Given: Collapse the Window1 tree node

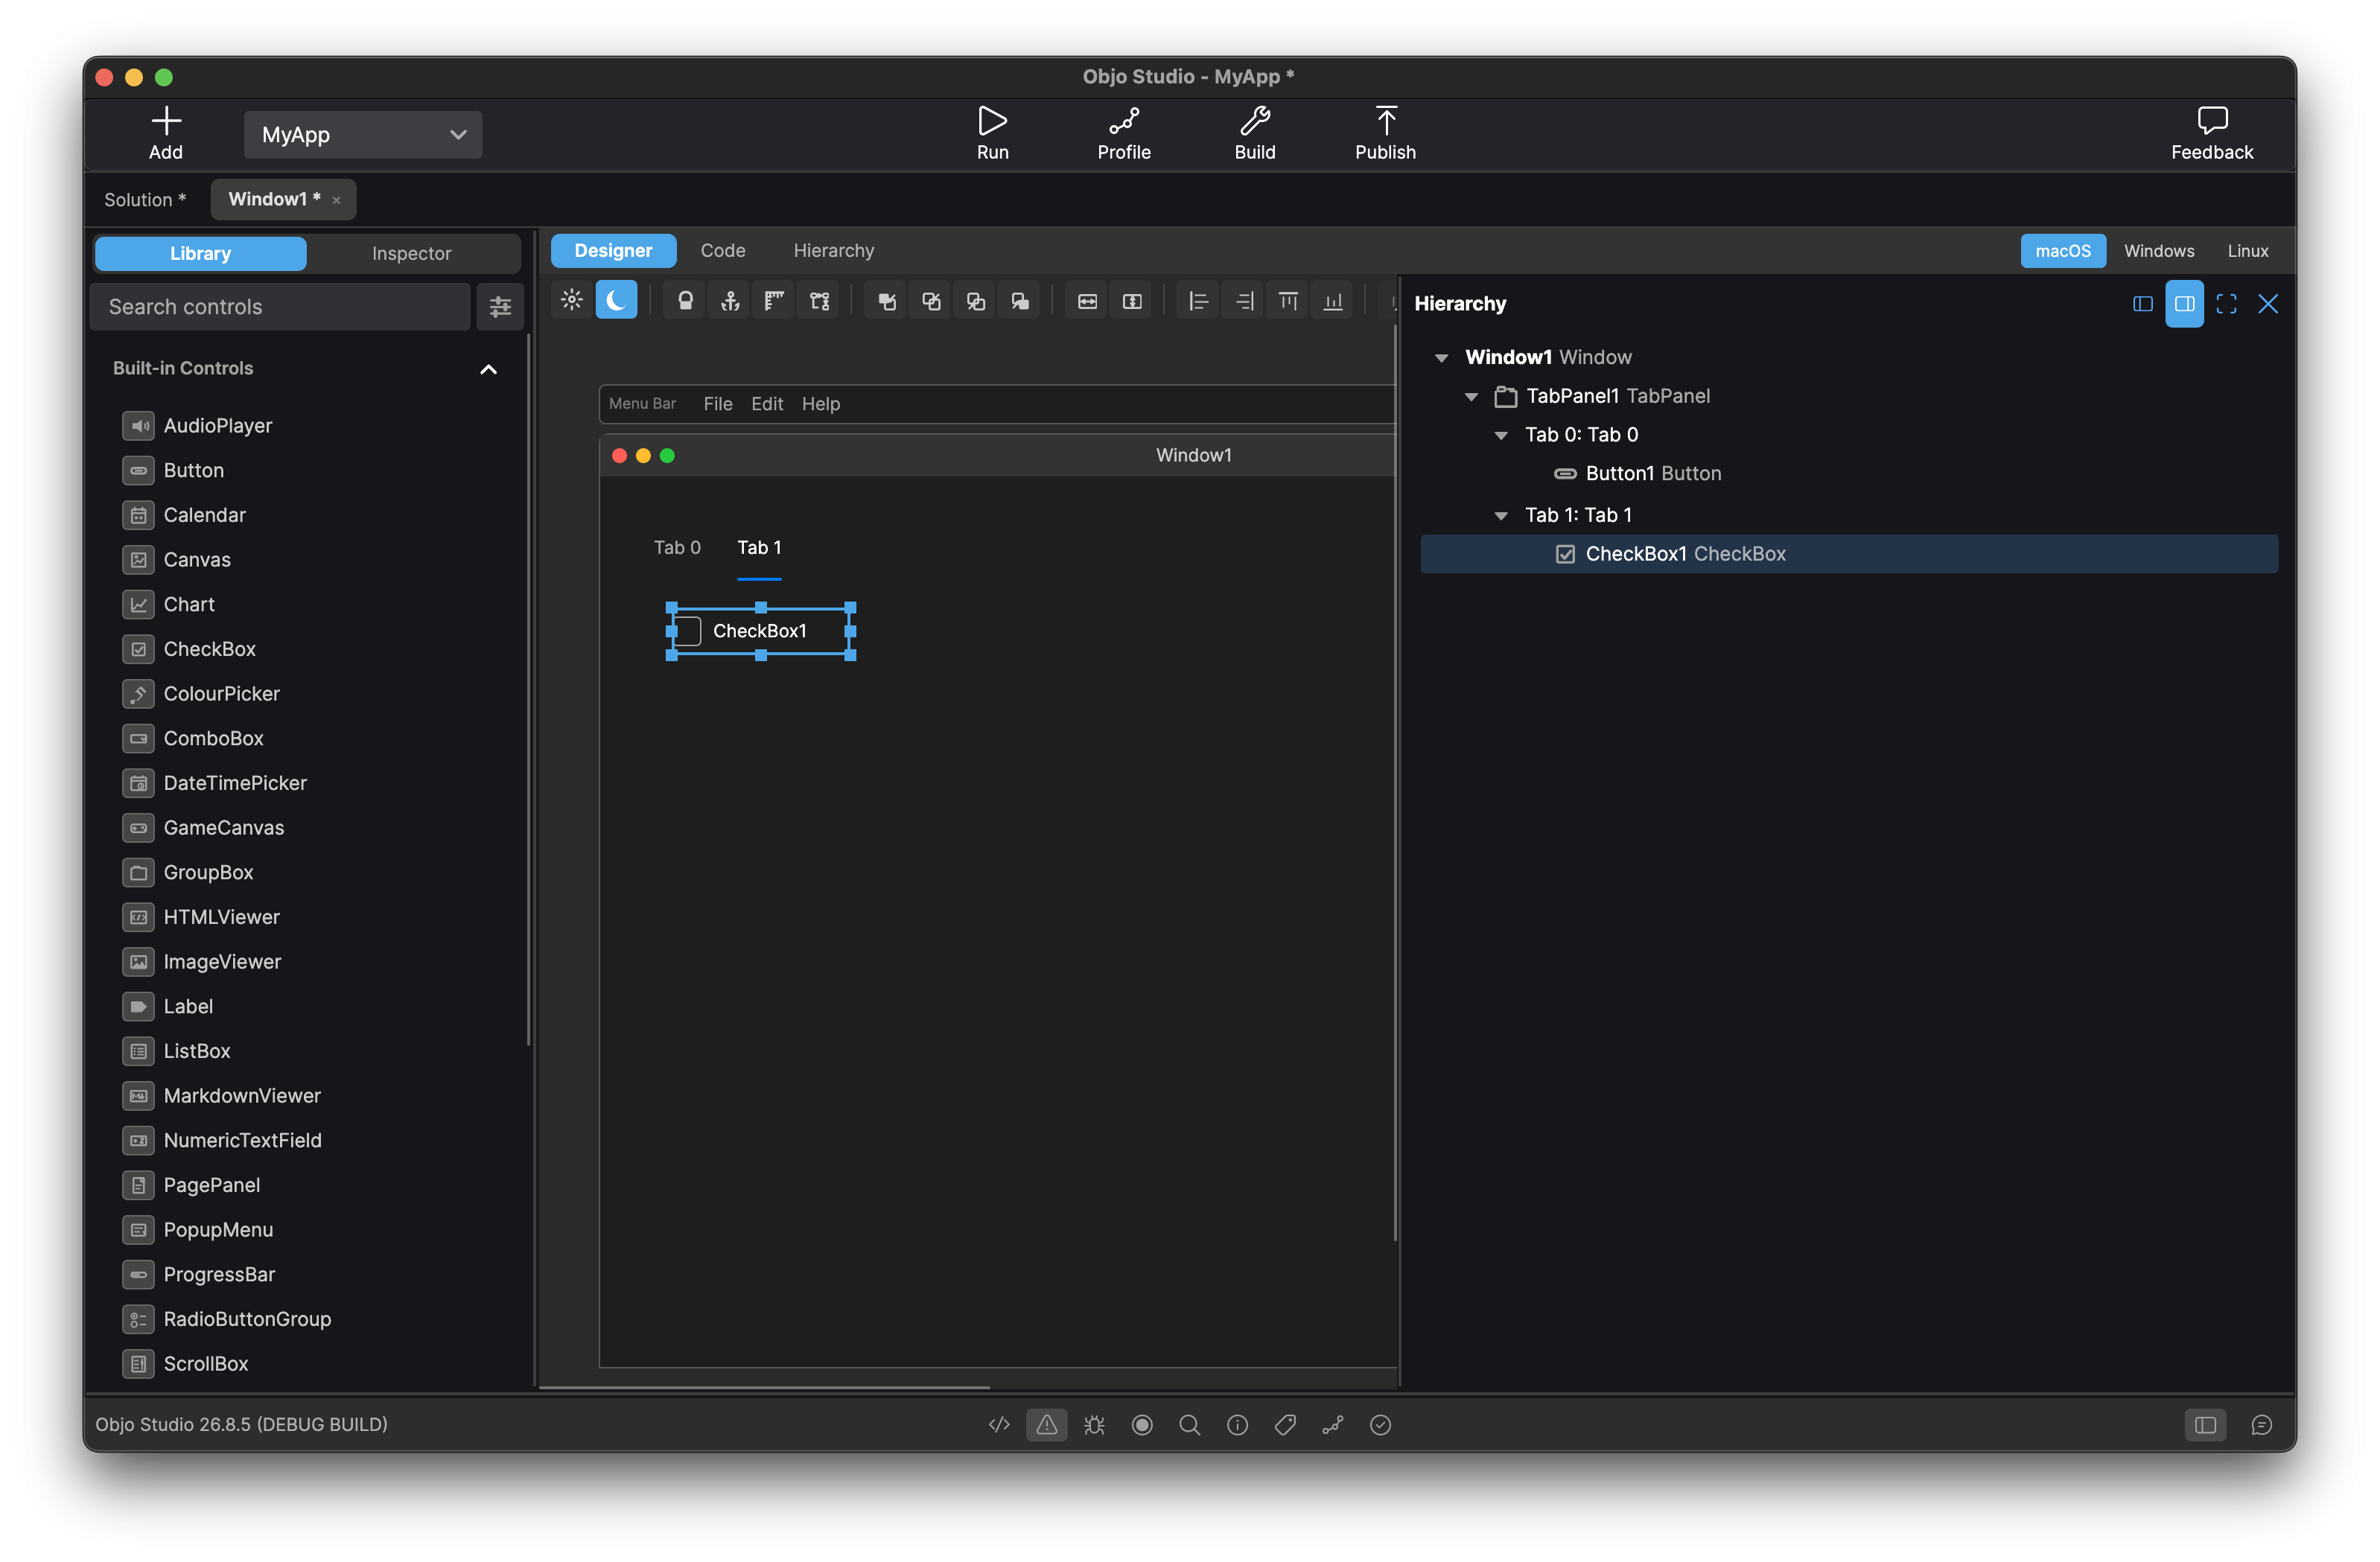Looking at the screenshot, I should tap(1442, 358).
